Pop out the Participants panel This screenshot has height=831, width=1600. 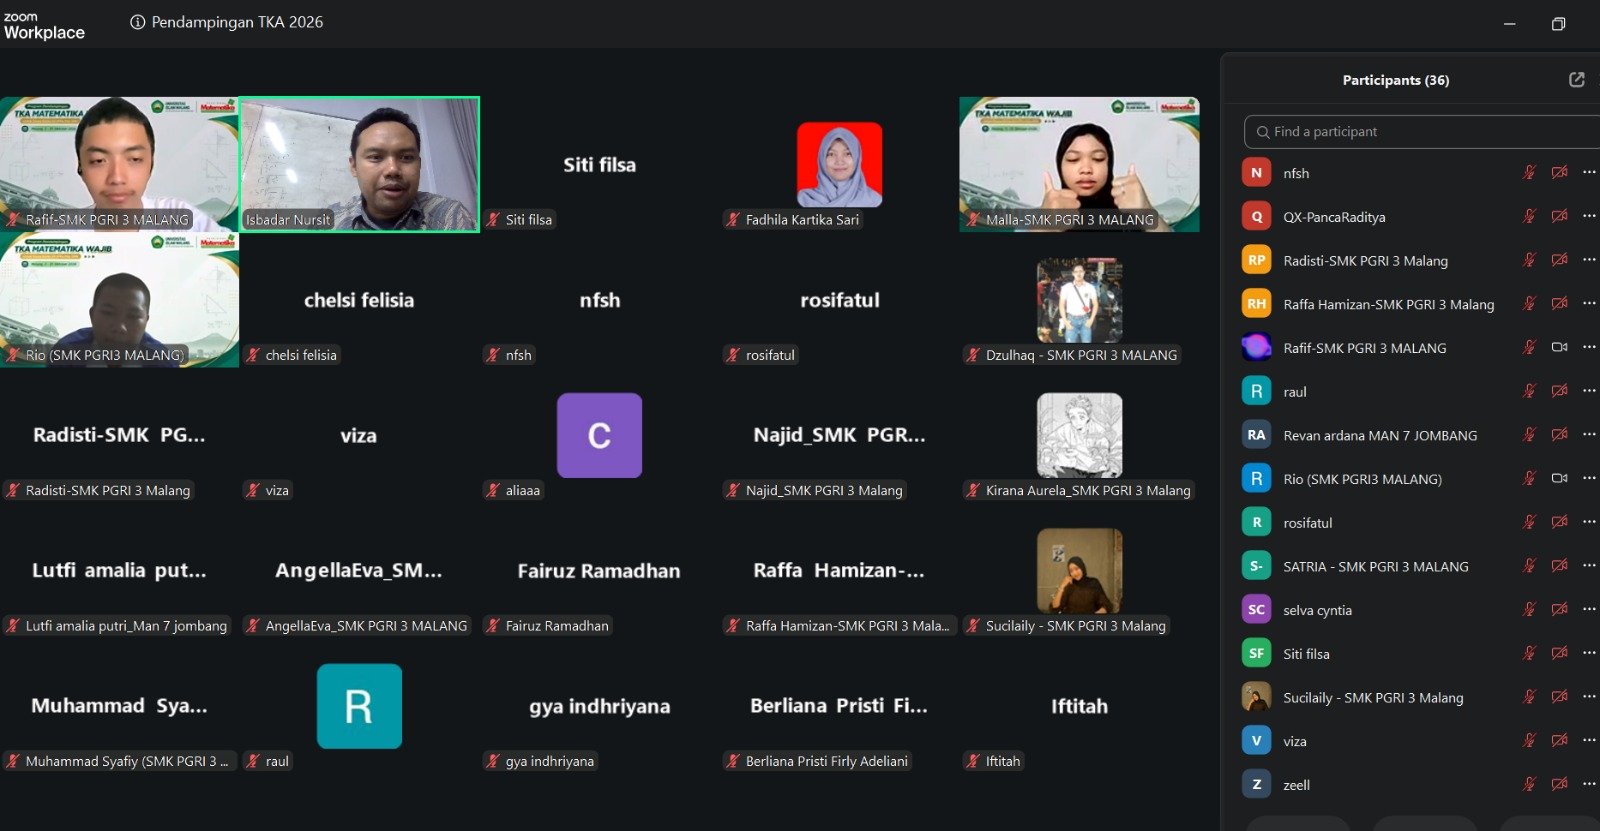click(x=1577, y=80)
